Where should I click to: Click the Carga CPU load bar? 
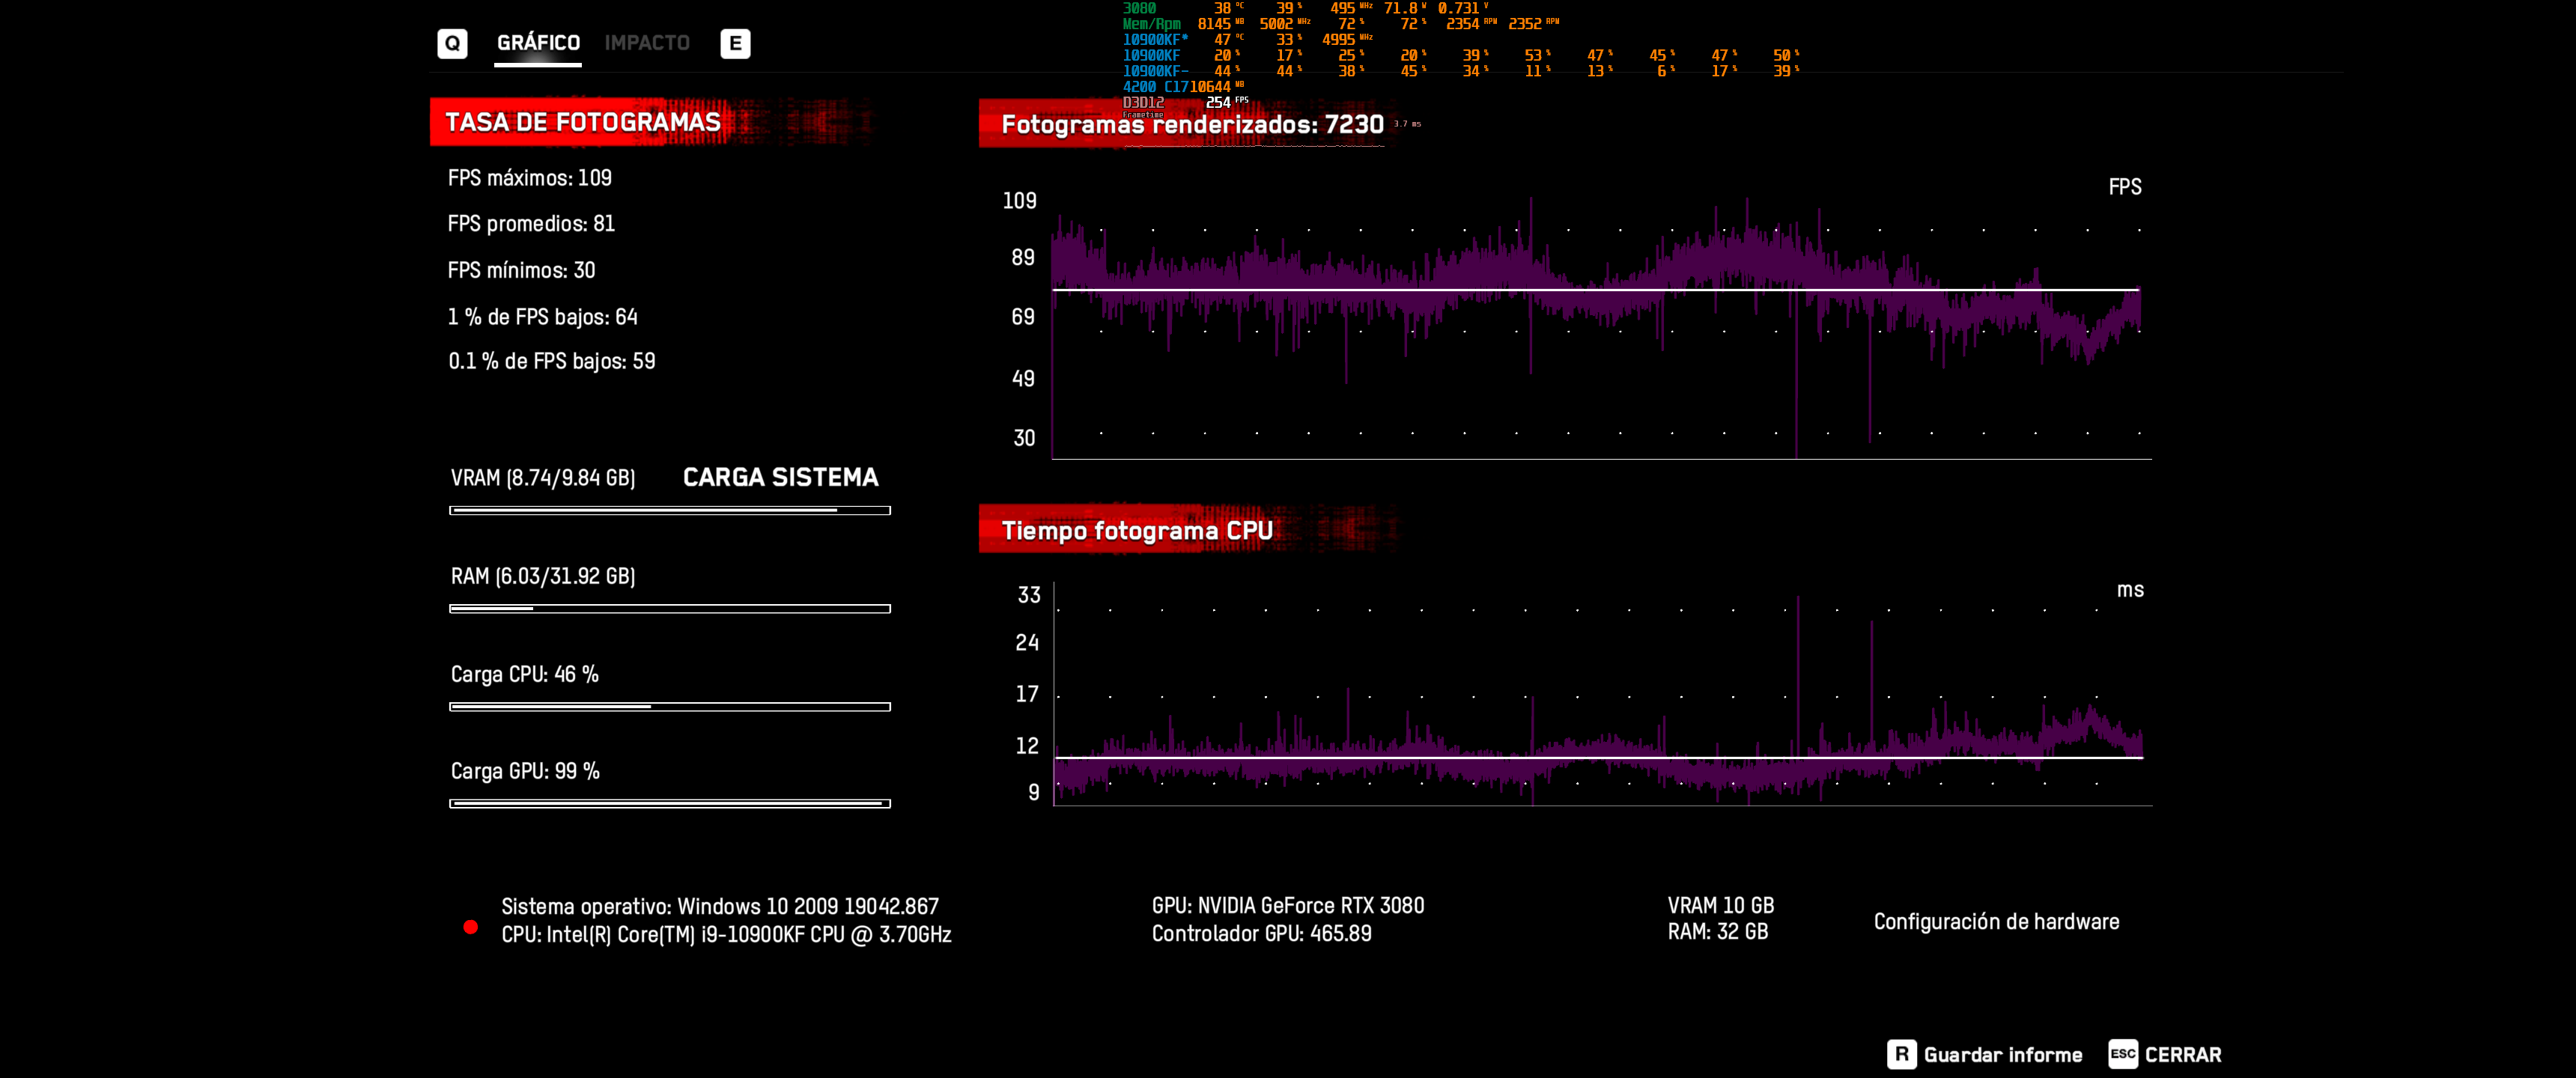[669, 707]
